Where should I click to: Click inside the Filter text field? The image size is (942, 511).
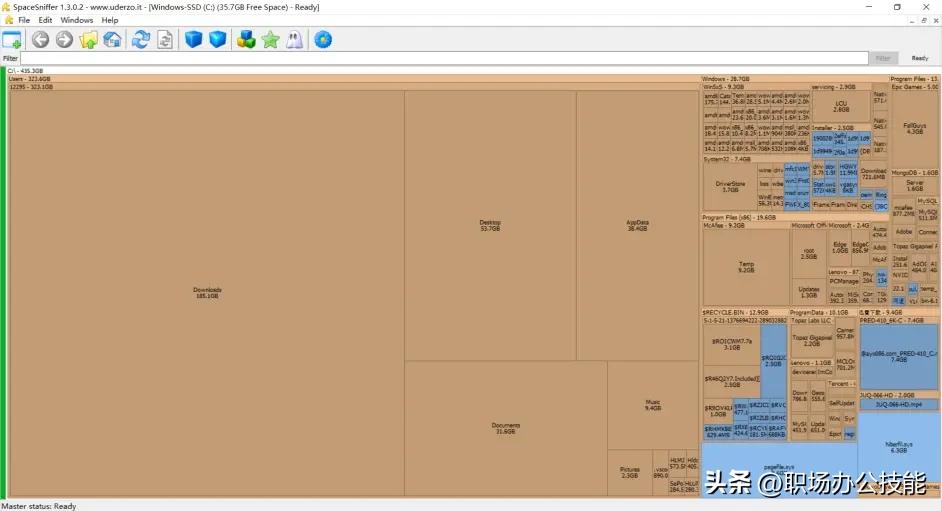[x=445, y=58]
